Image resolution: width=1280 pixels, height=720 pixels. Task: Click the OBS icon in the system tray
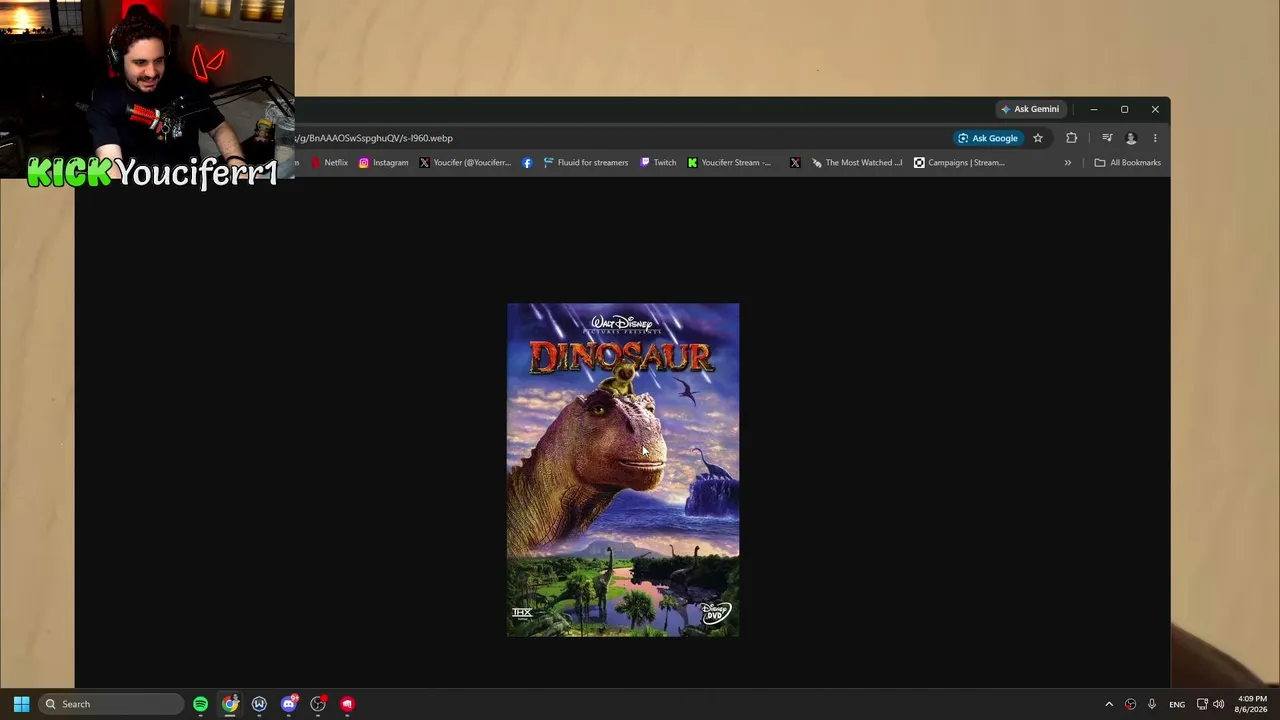[x=1130, y=704]
